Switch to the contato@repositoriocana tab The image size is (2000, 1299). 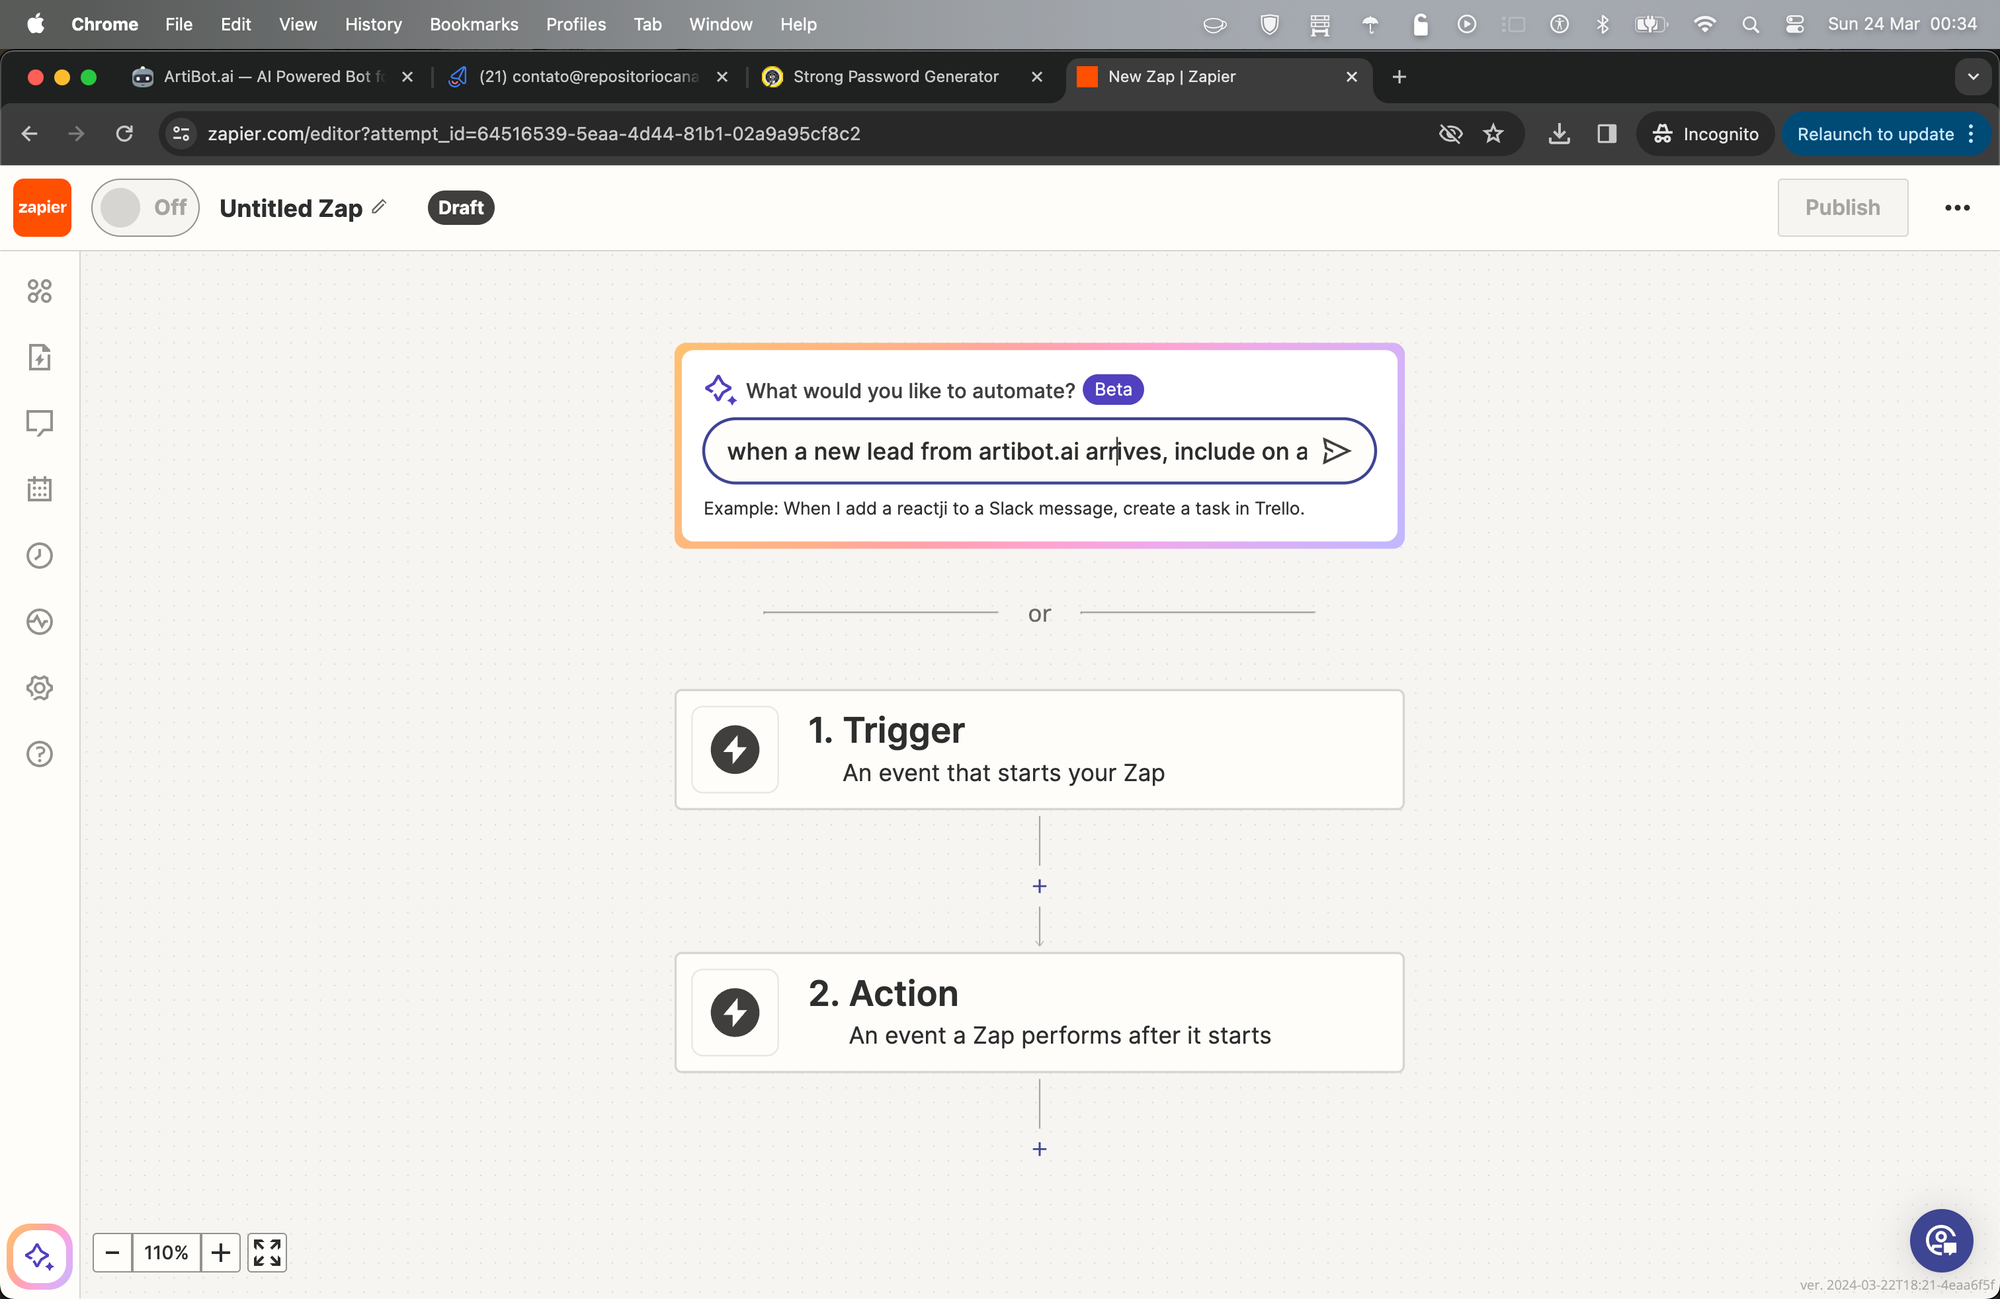[588, 77]
